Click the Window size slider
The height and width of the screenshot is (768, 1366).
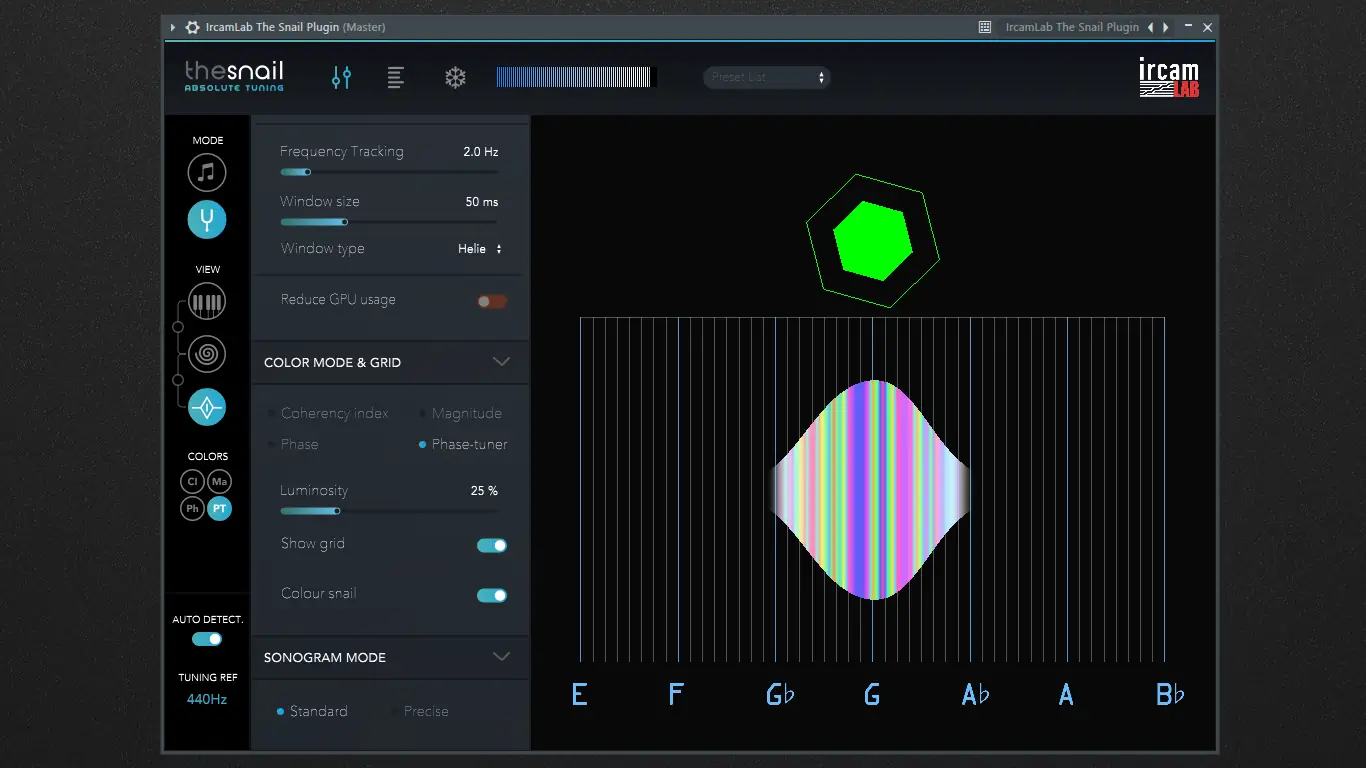click(389, 222)
